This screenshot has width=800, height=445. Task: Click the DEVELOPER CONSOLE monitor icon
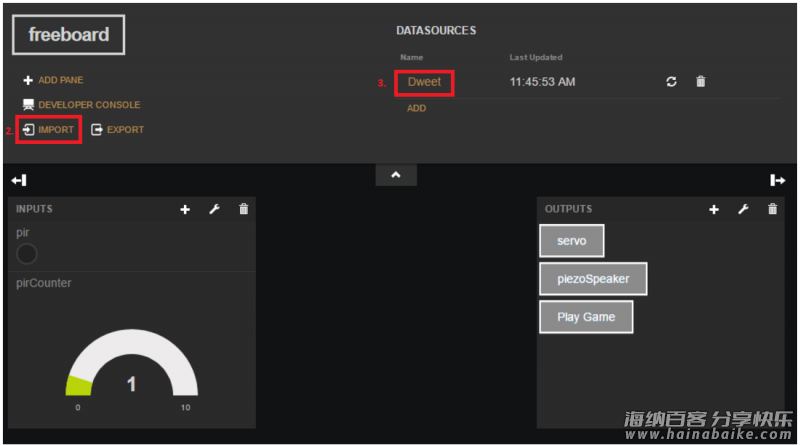point(28,105)
